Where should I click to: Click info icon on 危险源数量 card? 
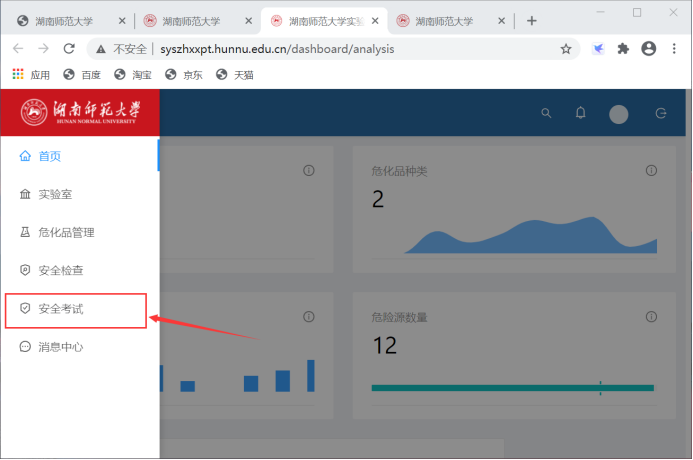(645, 317)
